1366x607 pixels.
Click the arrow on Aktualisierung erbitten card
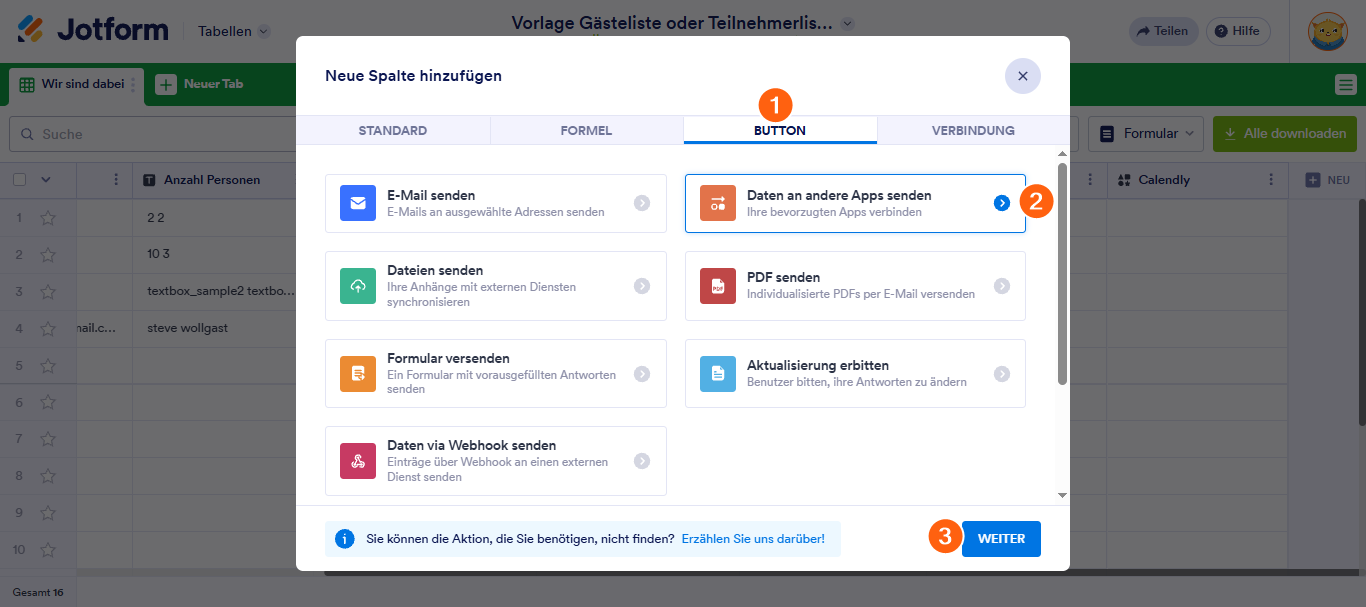(x=1002, y=373)
